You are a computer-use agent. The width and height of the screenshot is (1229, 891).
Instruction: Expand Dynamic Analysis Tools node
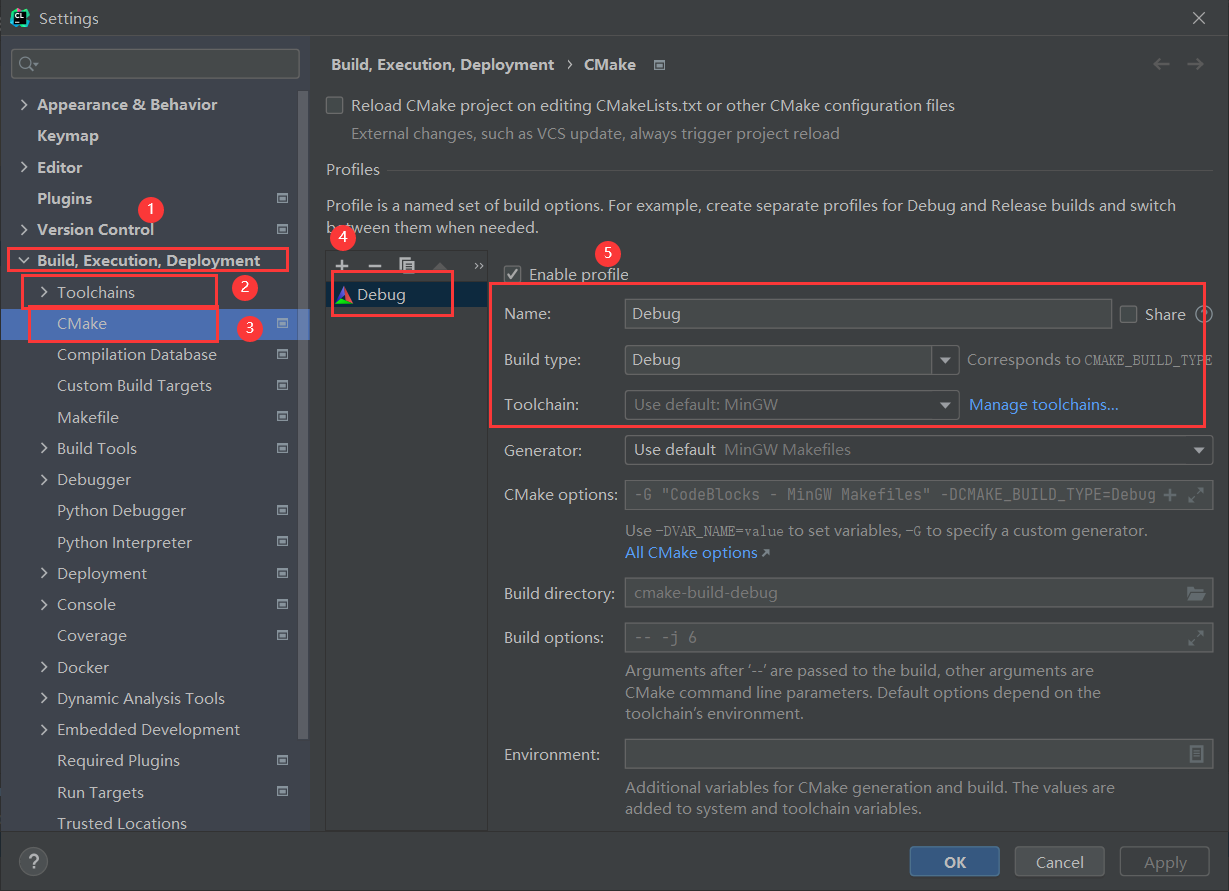click(44, 698)
